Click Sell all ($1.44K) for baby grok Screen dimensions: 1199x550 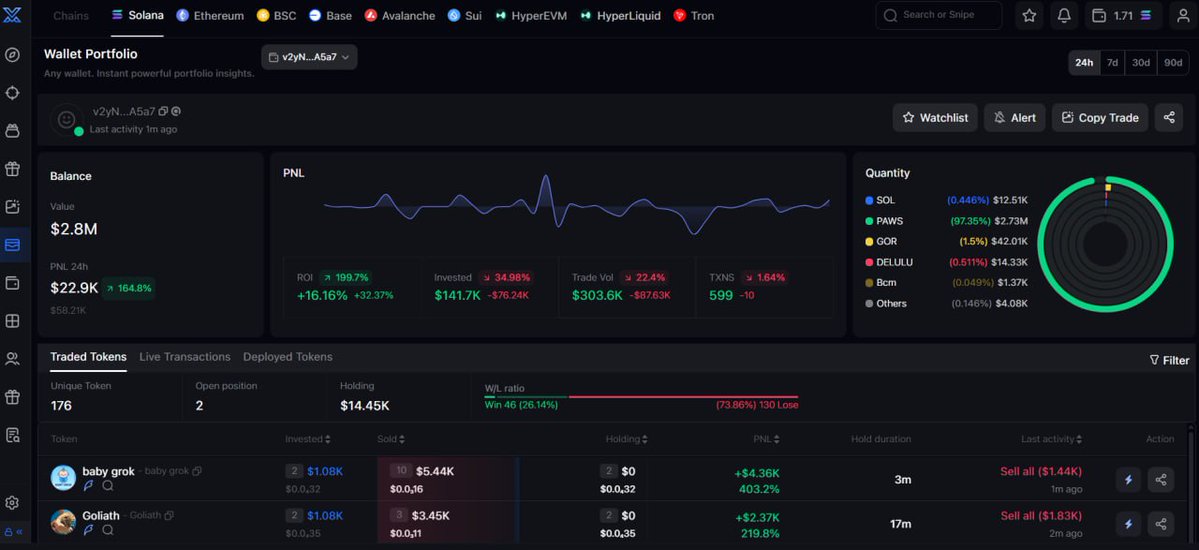1041,471
